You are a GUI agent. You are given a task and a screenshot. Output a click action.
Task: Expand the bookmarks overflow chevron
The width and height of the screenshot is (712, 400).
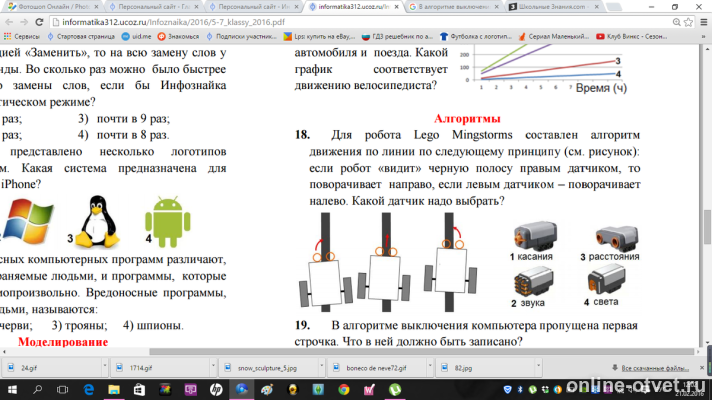tap(703, 36)
